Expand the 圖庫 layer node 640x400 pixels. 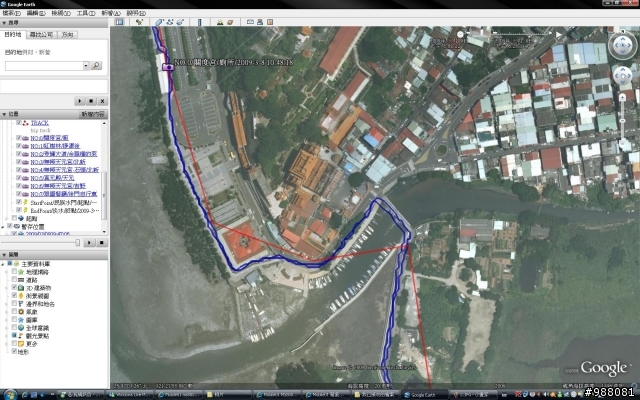(x=7, y=320)
